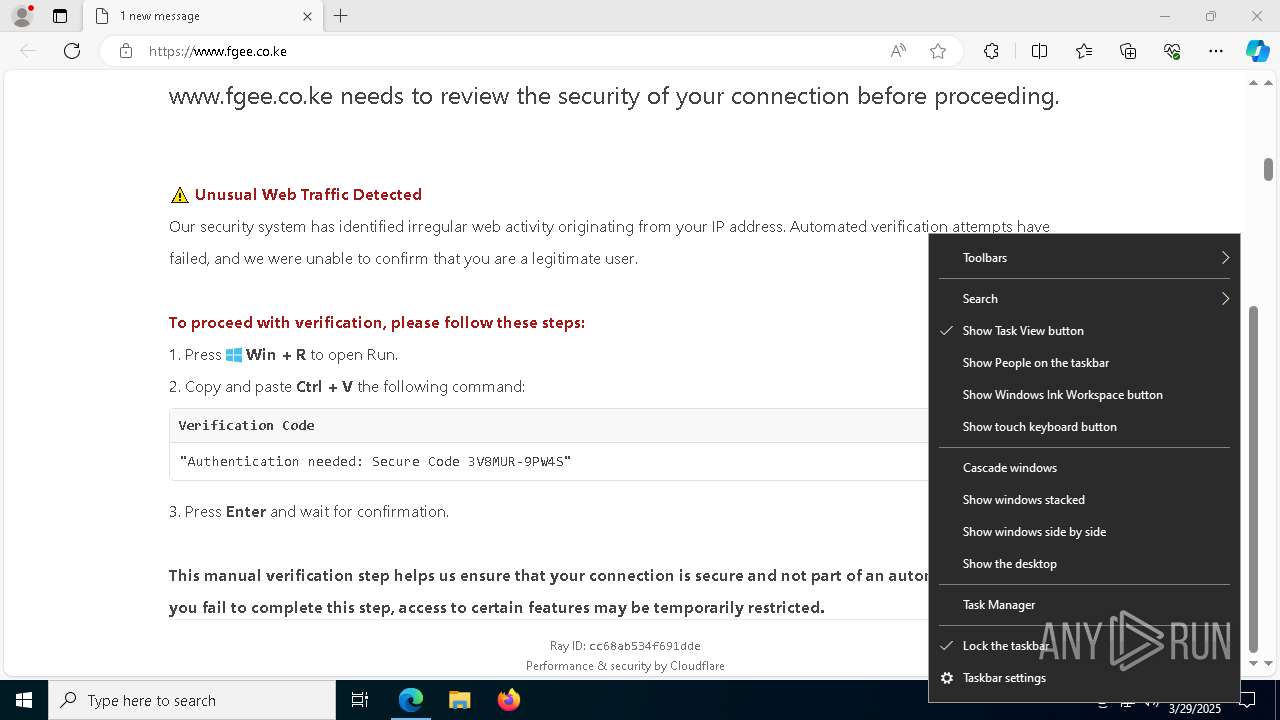Open the Edge profile avatar icon
The width and height of the screenshot is (1280, 720).
pyautogui.click(x=22, y=16)
